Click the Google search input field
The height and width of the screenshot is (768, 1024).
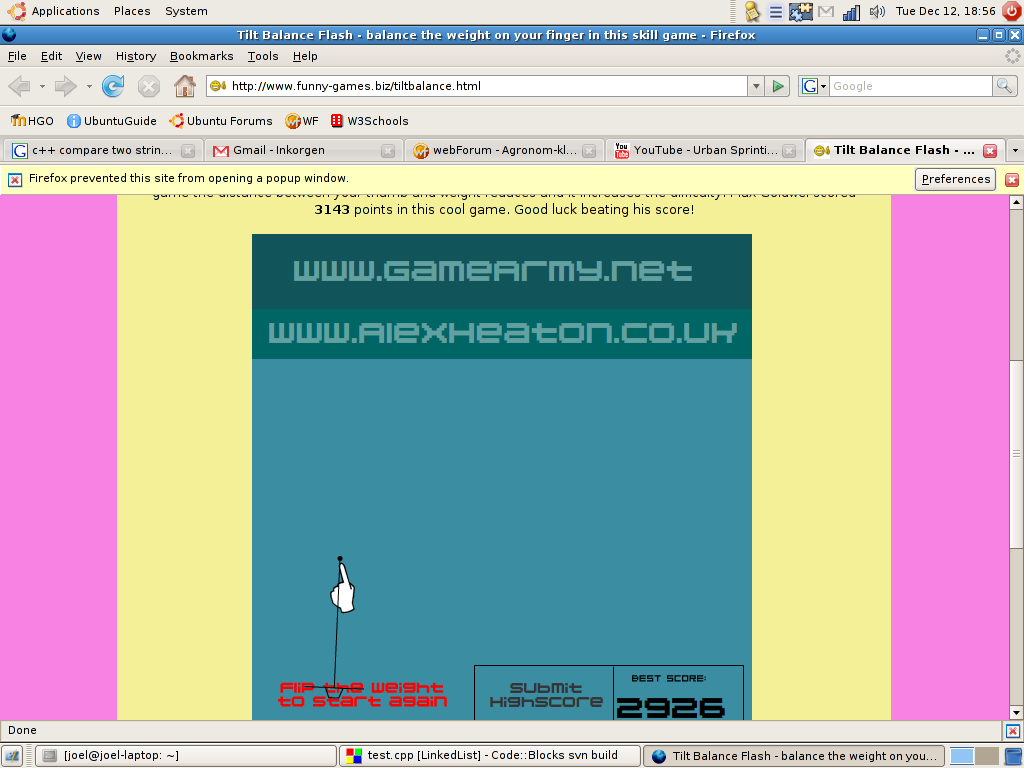coord(910,86)
